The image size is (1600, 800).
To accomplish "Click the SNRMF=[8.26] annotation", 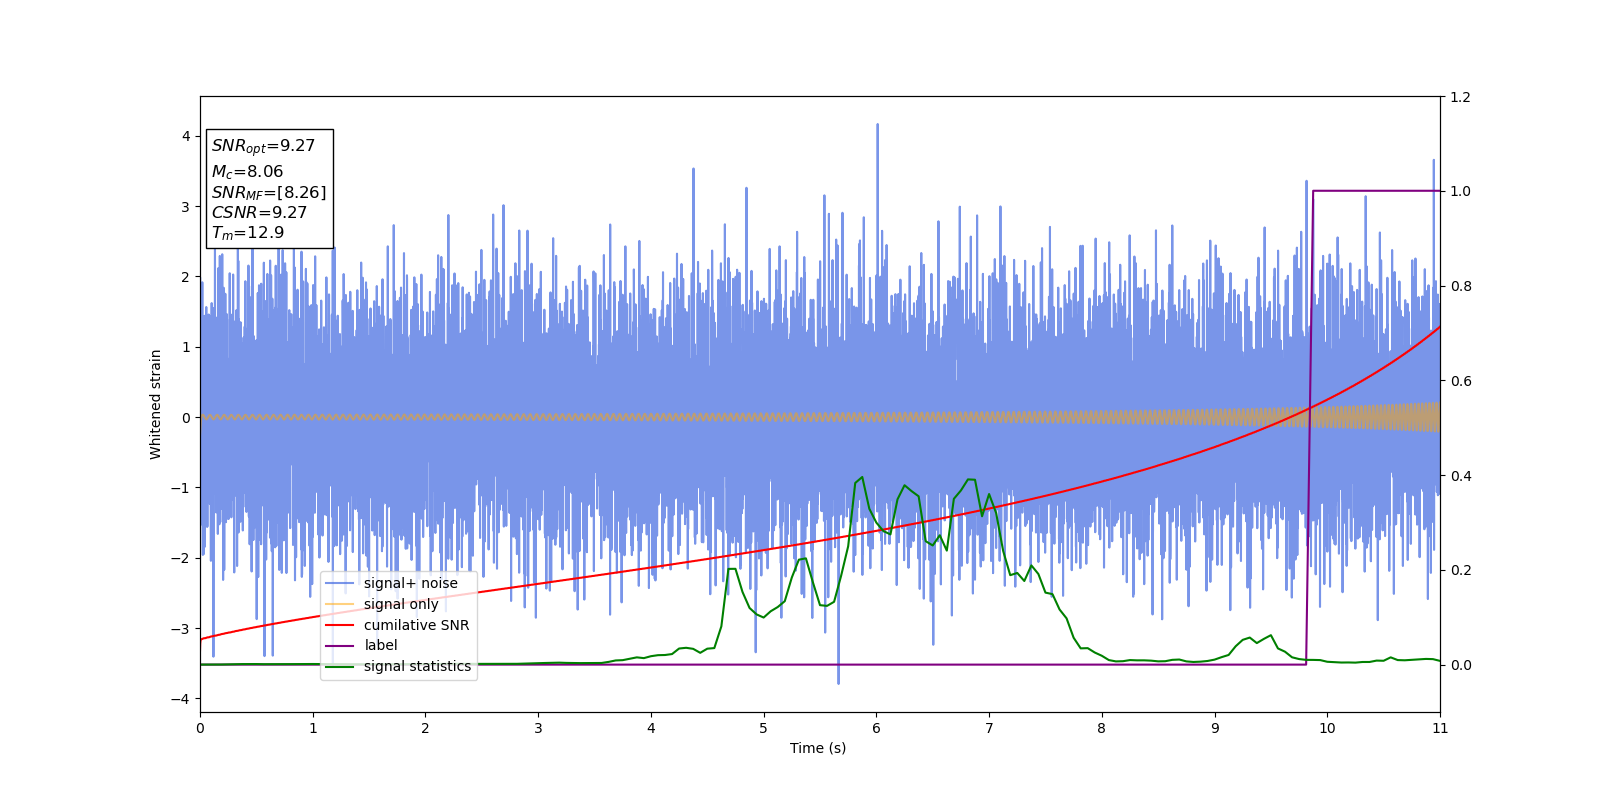I will pyautogui.click(x=269, y=193).
